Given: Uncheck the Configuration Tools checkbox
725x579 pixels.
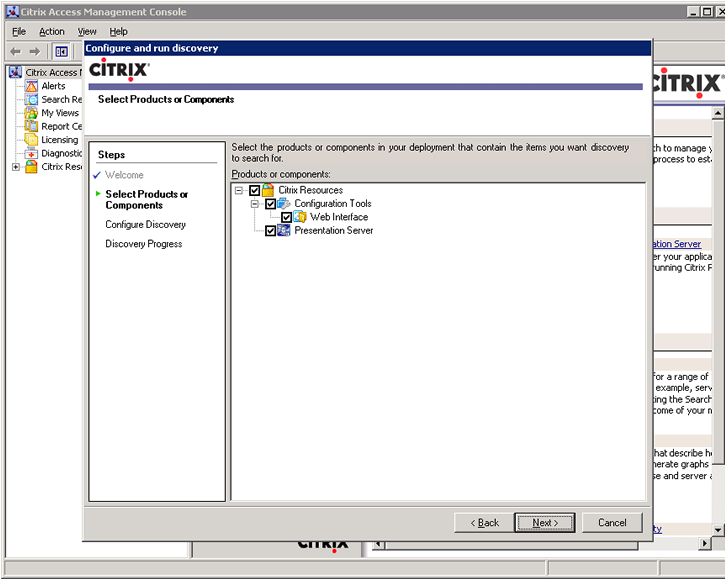Looking at the screenshot, I should (270, 203).
